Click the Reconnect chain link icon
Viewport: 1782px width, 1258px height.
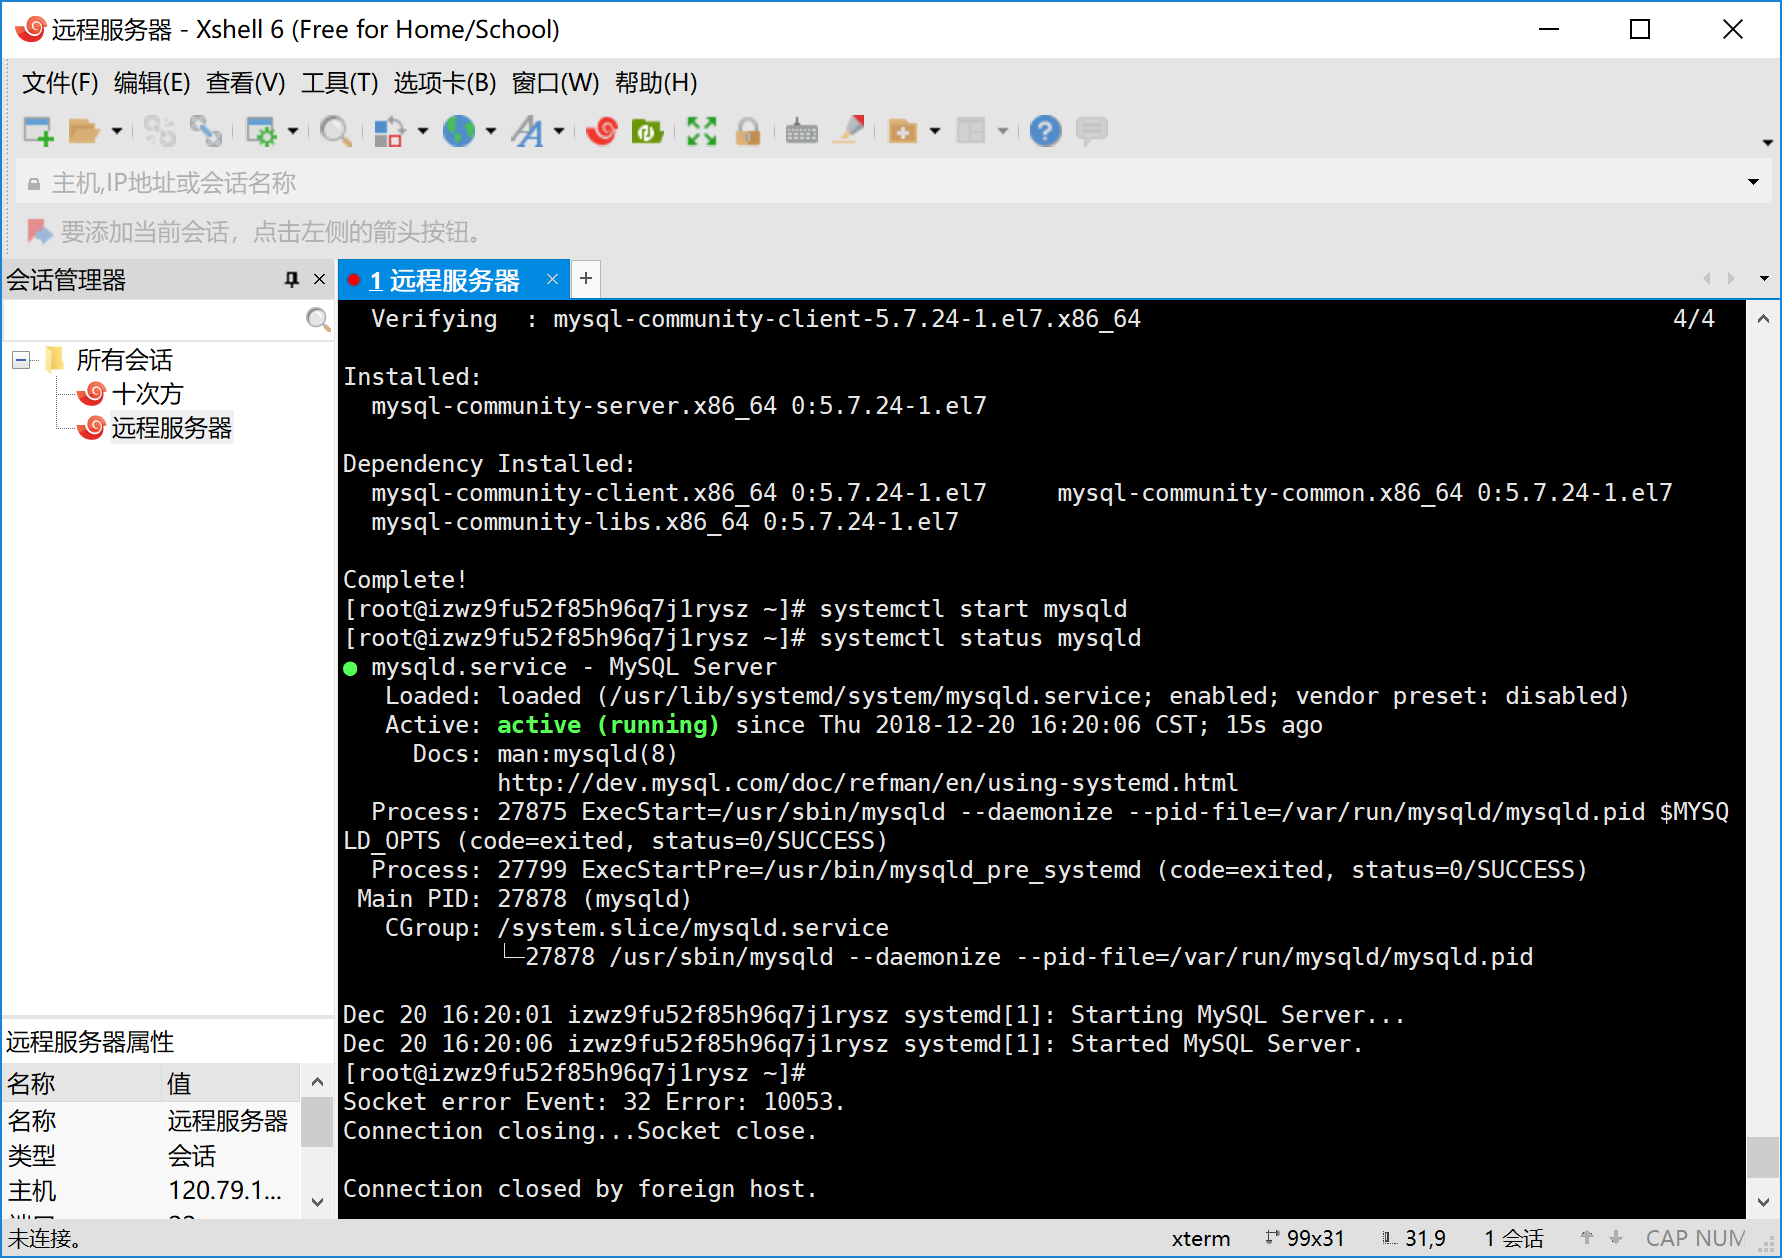(206, 131)
